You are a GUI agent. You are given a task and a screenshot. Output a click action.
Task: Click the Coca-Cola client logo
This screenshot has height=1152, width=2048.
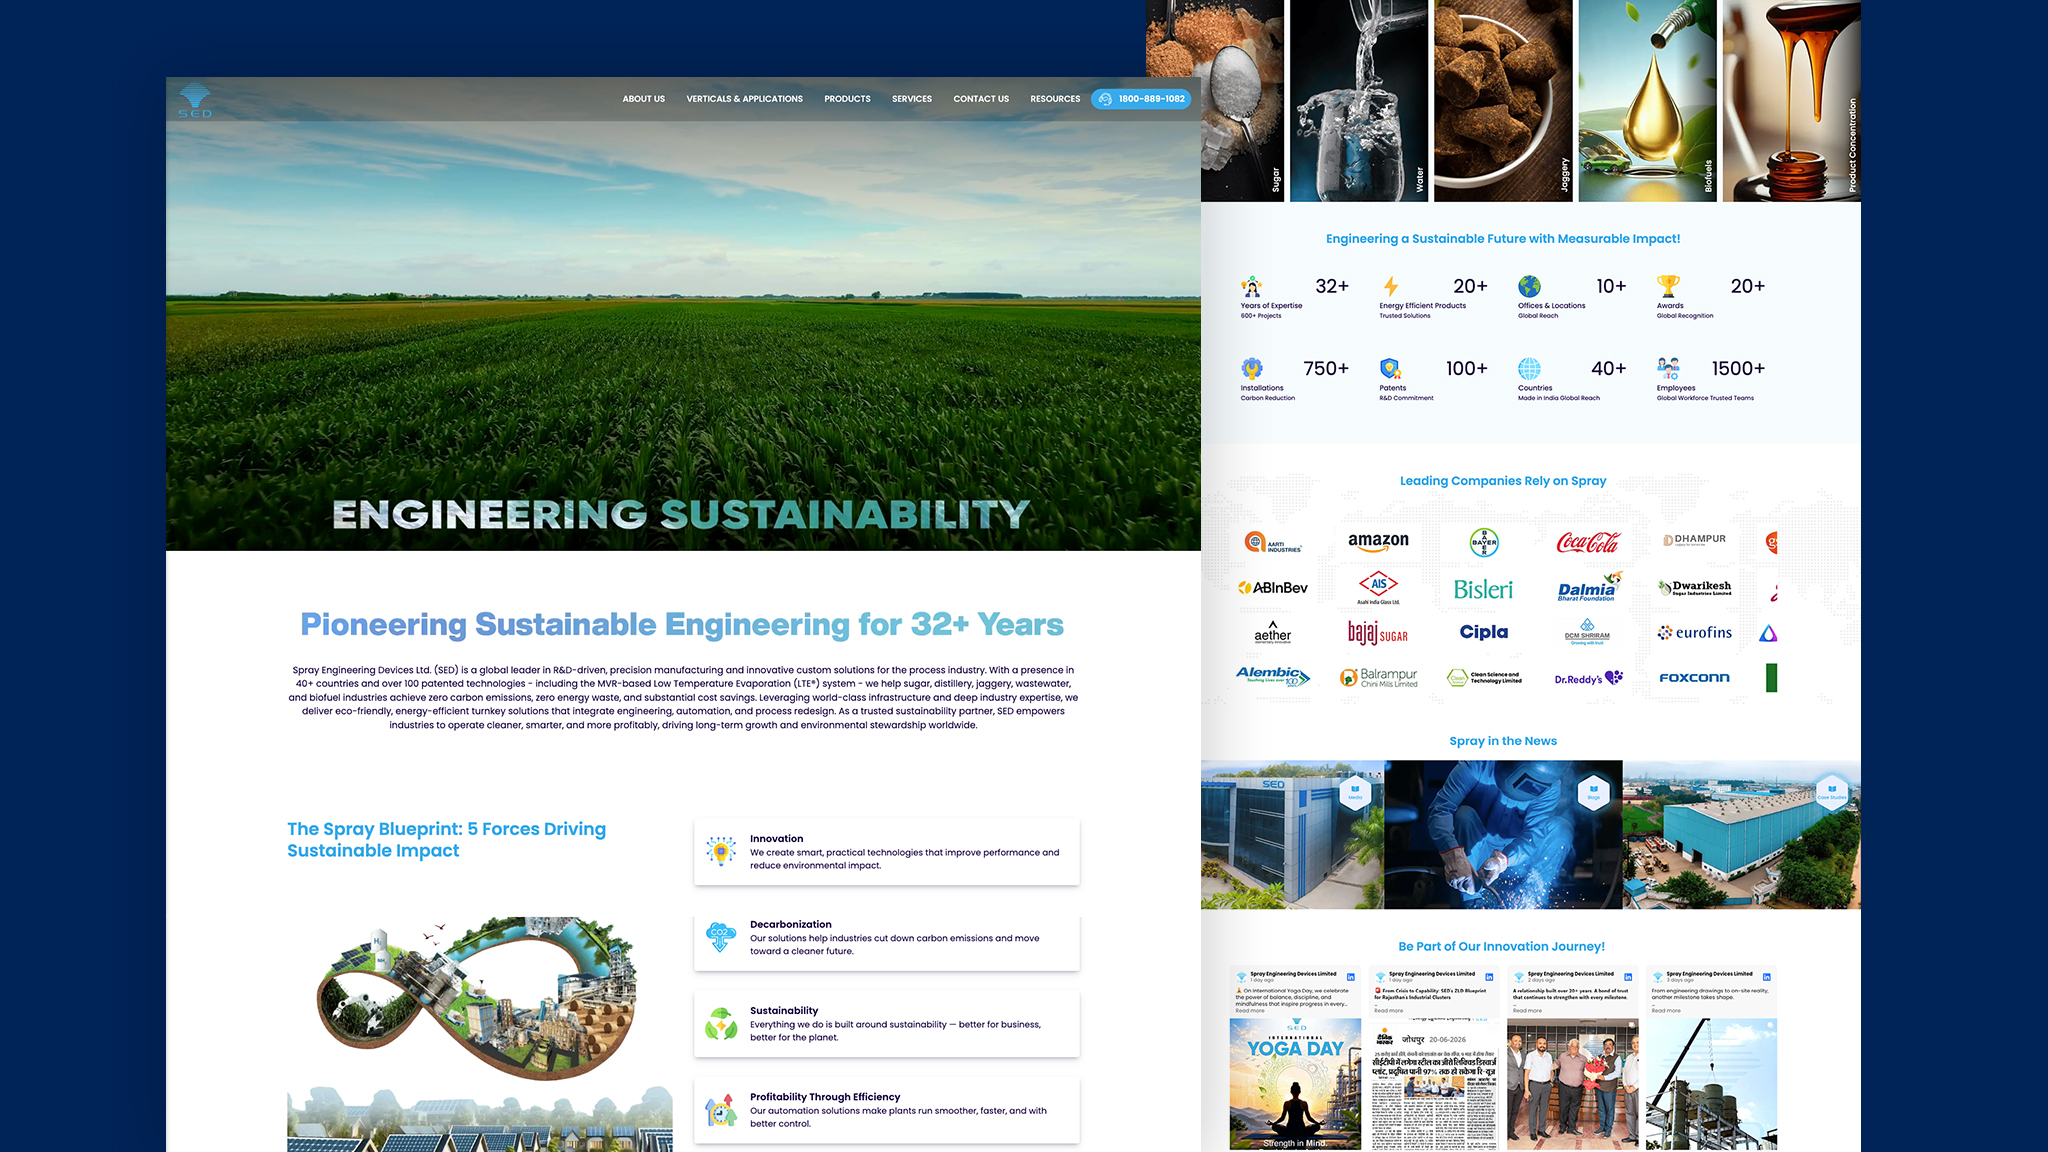pyautogui.click(x=1588, y=542)
